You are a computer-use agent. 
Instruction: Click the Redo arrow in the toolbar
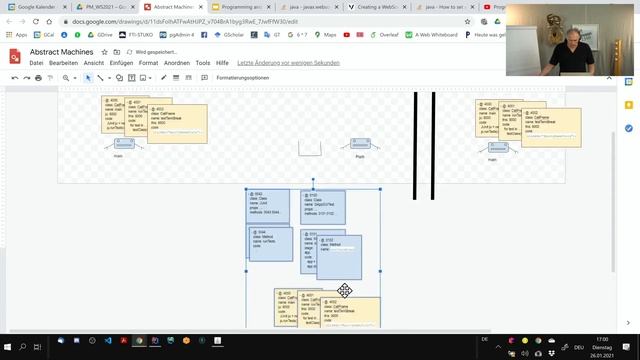click(27, 78)
